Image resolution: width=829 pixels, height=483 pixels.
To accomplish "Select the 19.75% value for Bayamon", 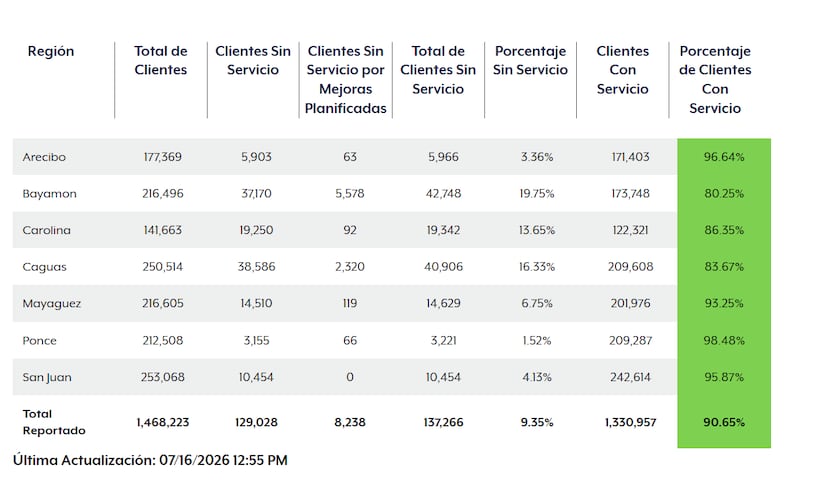I will 537,193.
